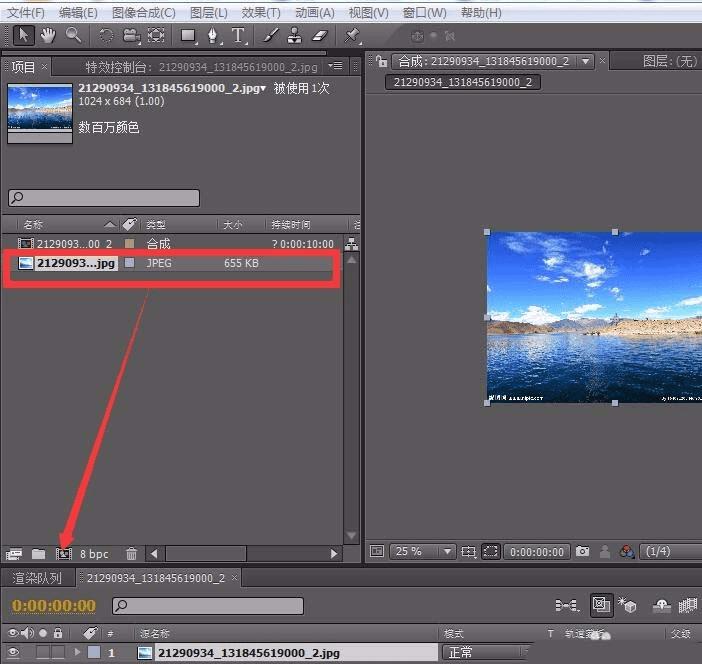Select the Pen tool
The image size is (702, 664).
tap(213, 36)
